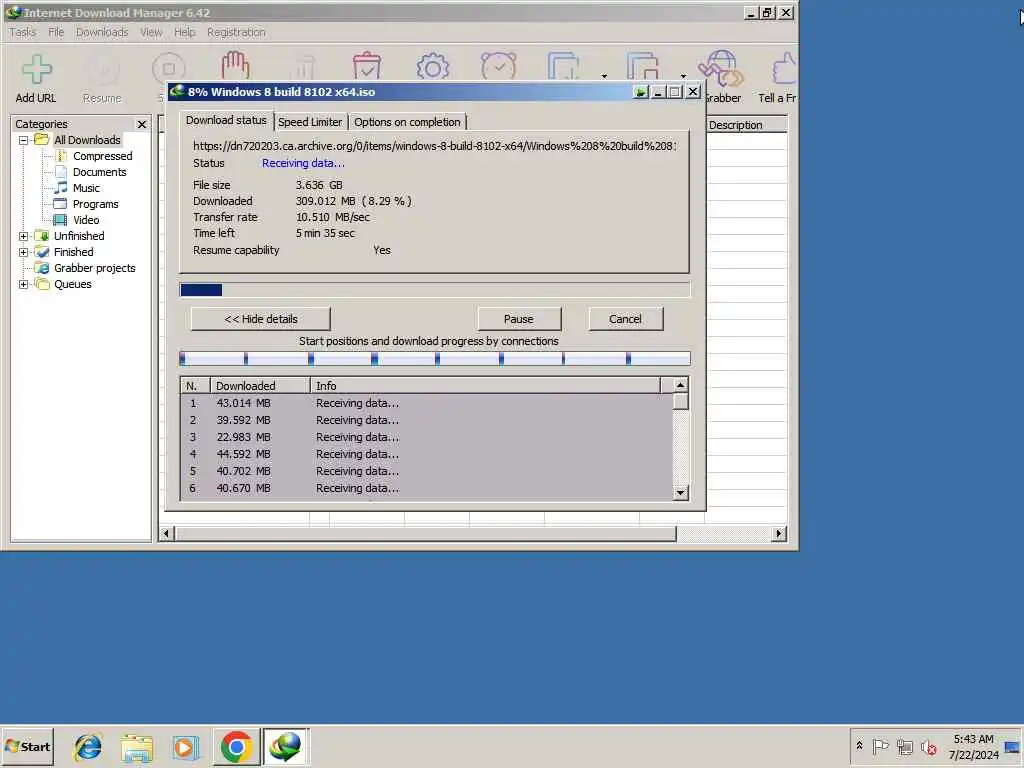The height and width of the screenshot is (768, 1024).
Task: Click the download progress bar
Action: [434, 289]
